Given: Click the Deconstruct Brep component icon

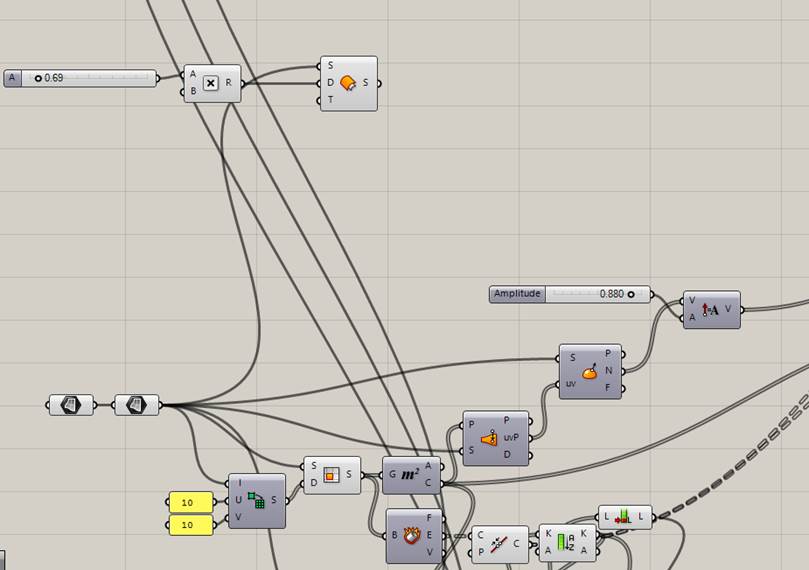Looking at the screenshot, I should [x=411, y=536].
